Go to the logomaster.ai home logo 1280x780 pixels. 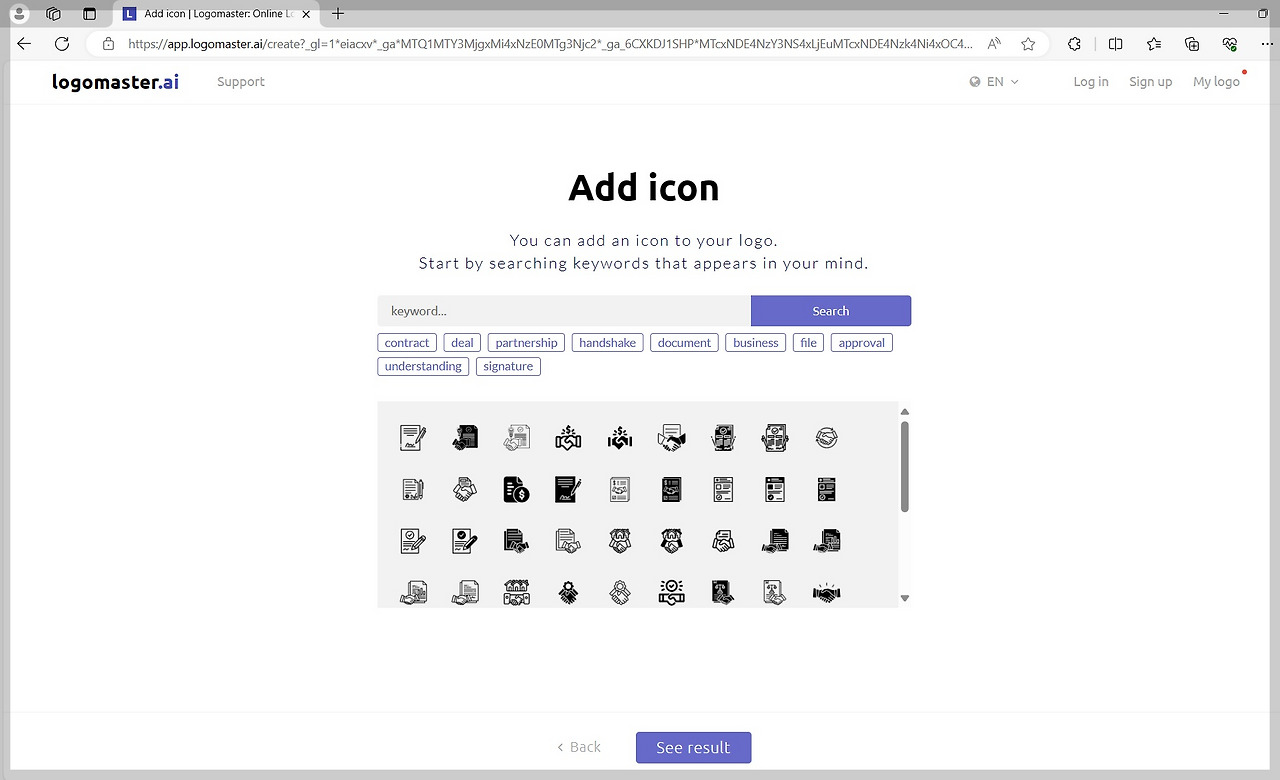[116, 82]
